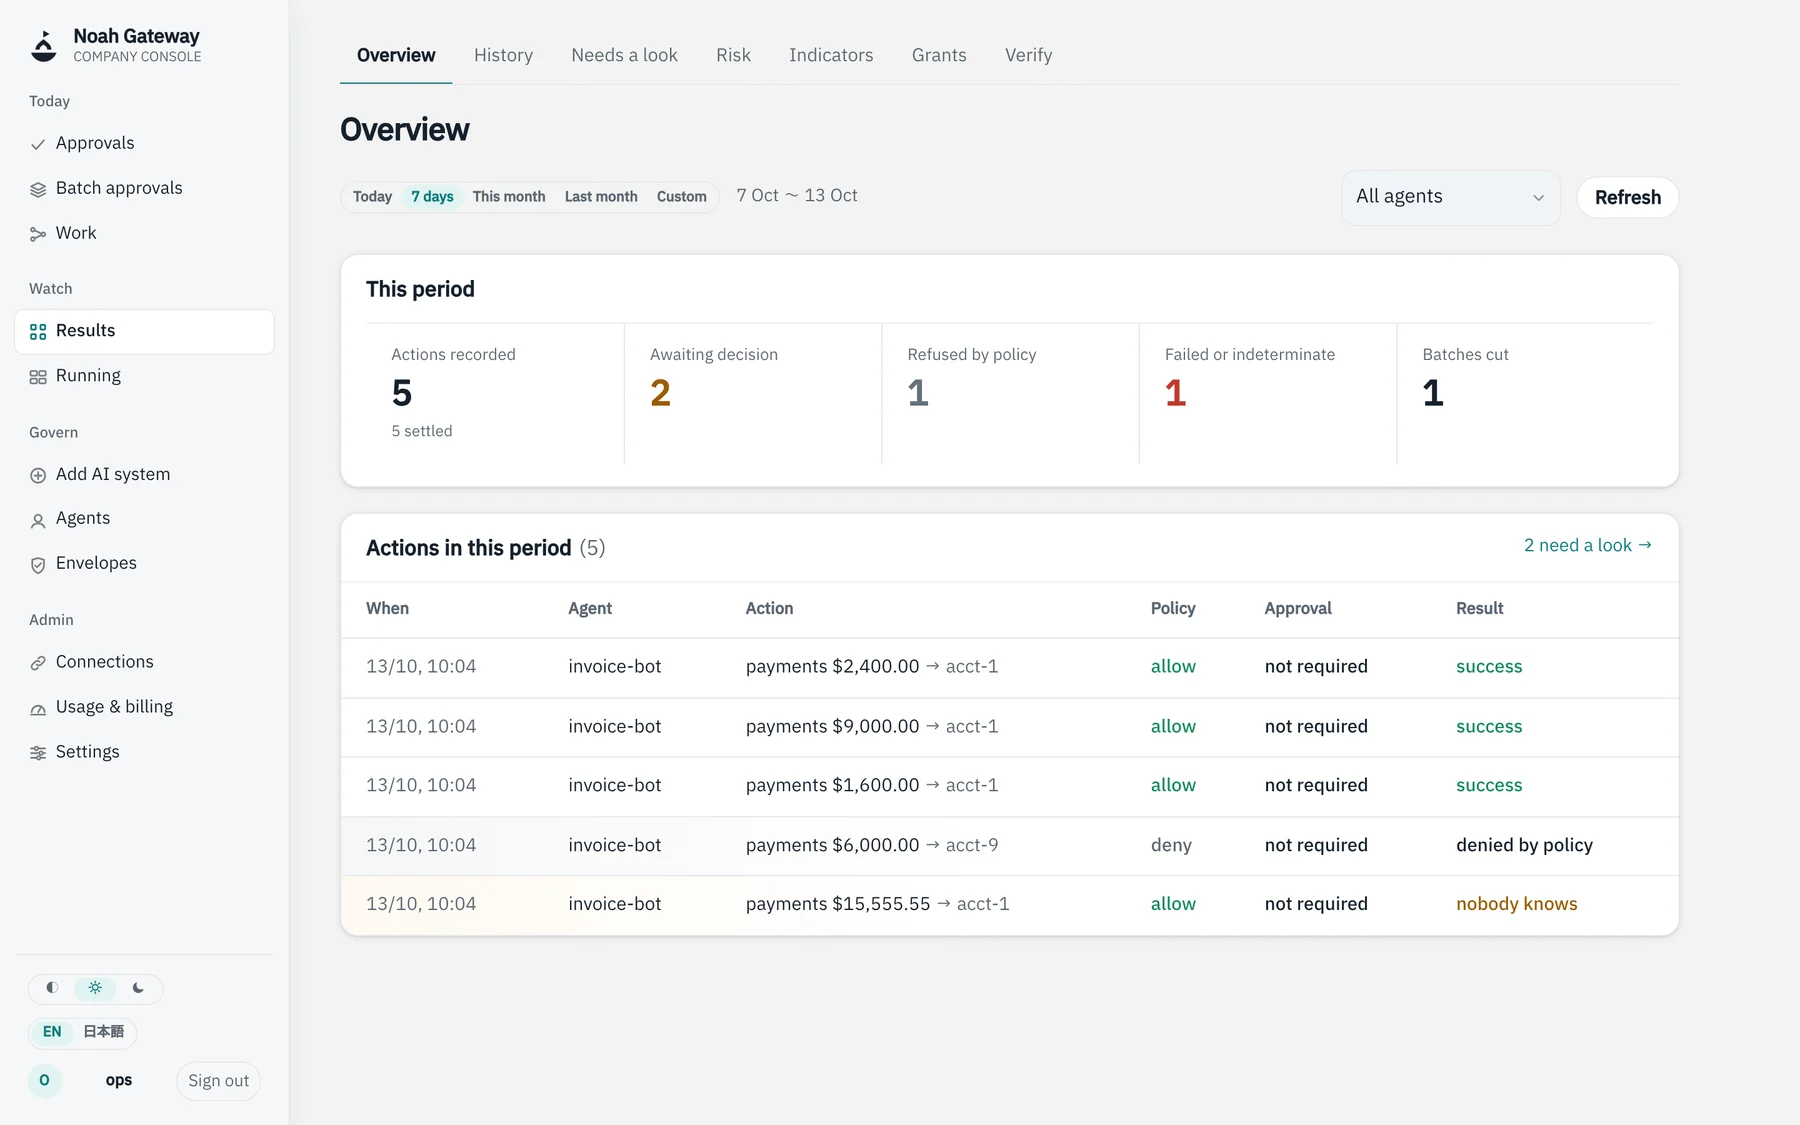Click the Running dashboard icon
The image size is (1800, 1125).
(38, 377)
